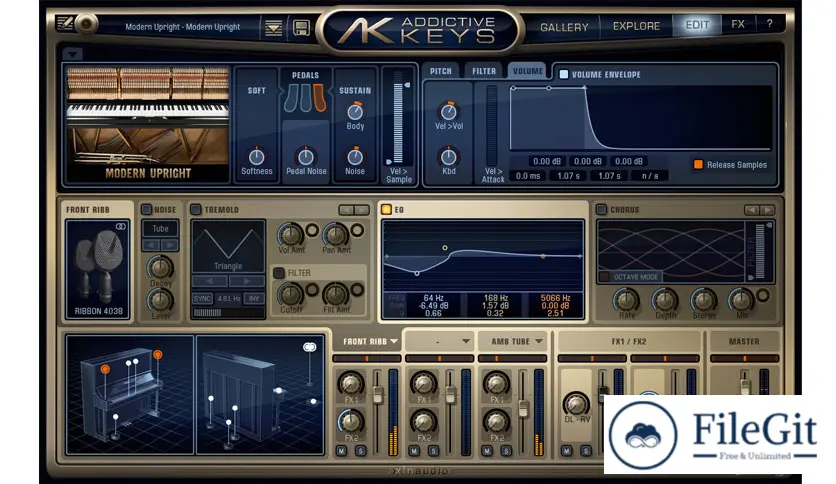The image size is (836, 484).
Task: Select previous tremolo waveform before Triangle
Action: pos(210,281)
